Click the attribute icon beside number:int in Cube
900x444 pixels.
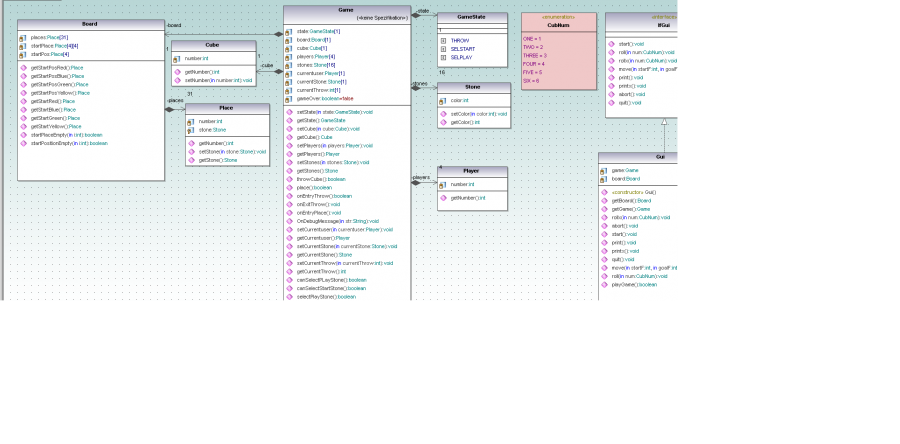click(x=177, y=59)
